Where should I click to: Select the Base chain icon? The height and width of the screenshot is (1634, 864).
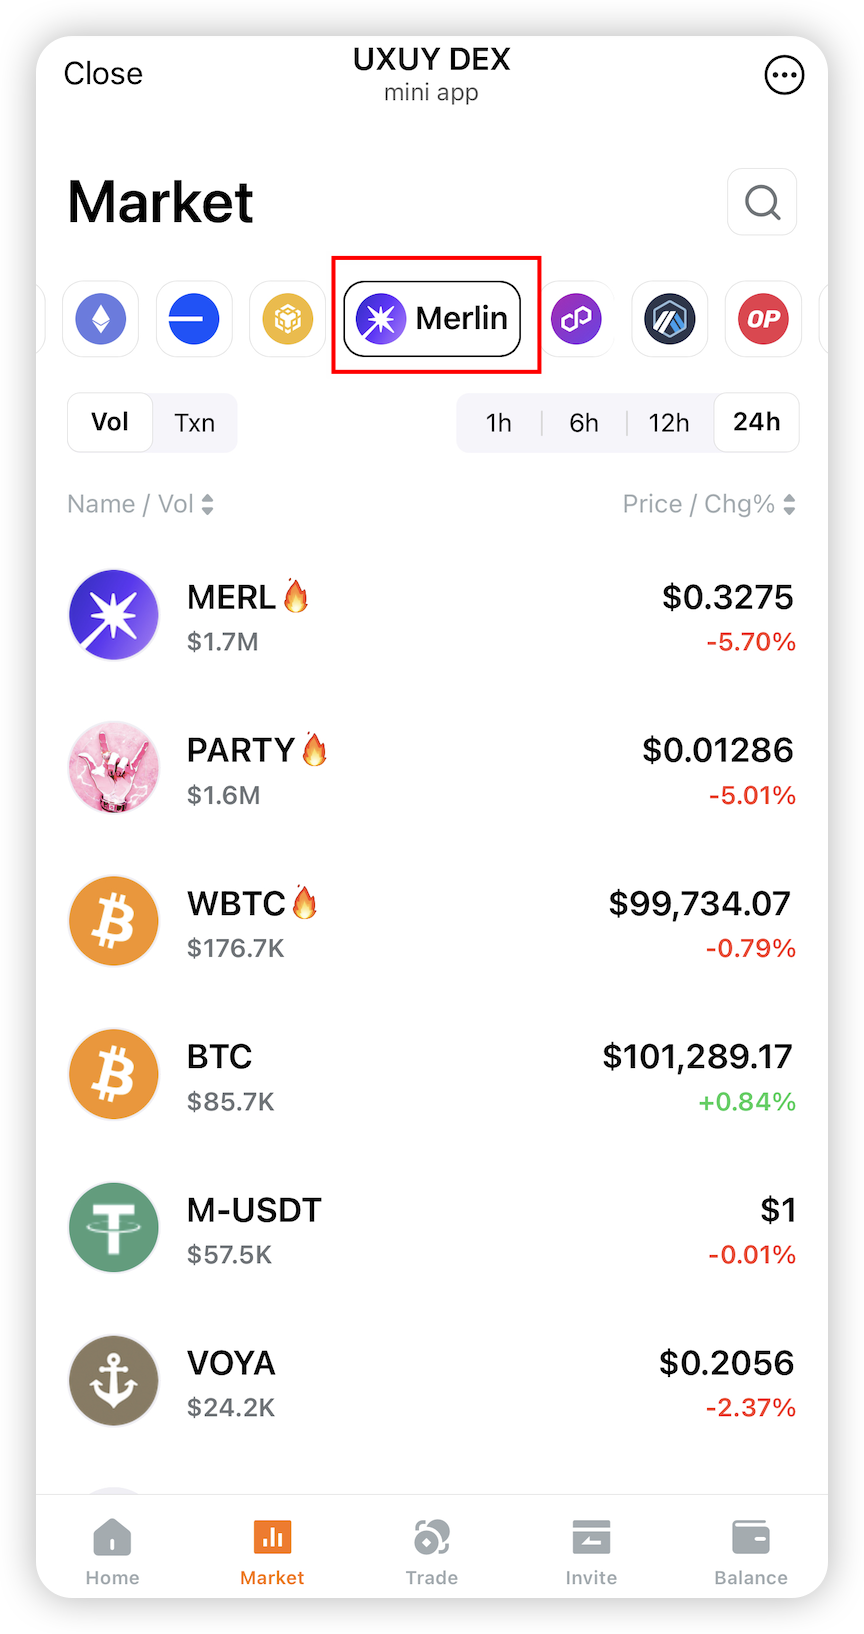tap(194, 320)
